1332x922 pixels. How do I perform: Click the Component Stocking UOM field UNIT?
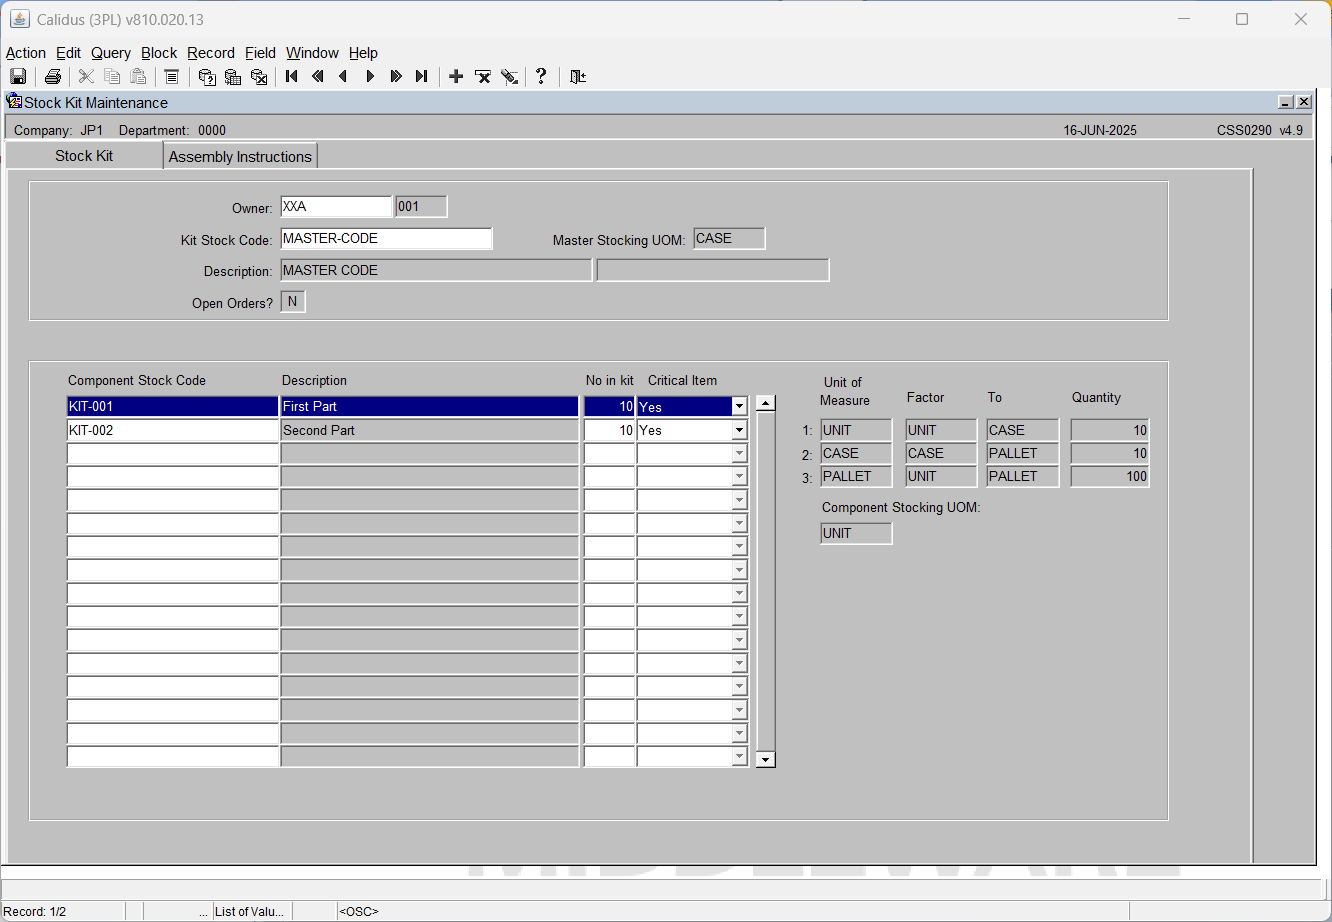click(856, 533)
